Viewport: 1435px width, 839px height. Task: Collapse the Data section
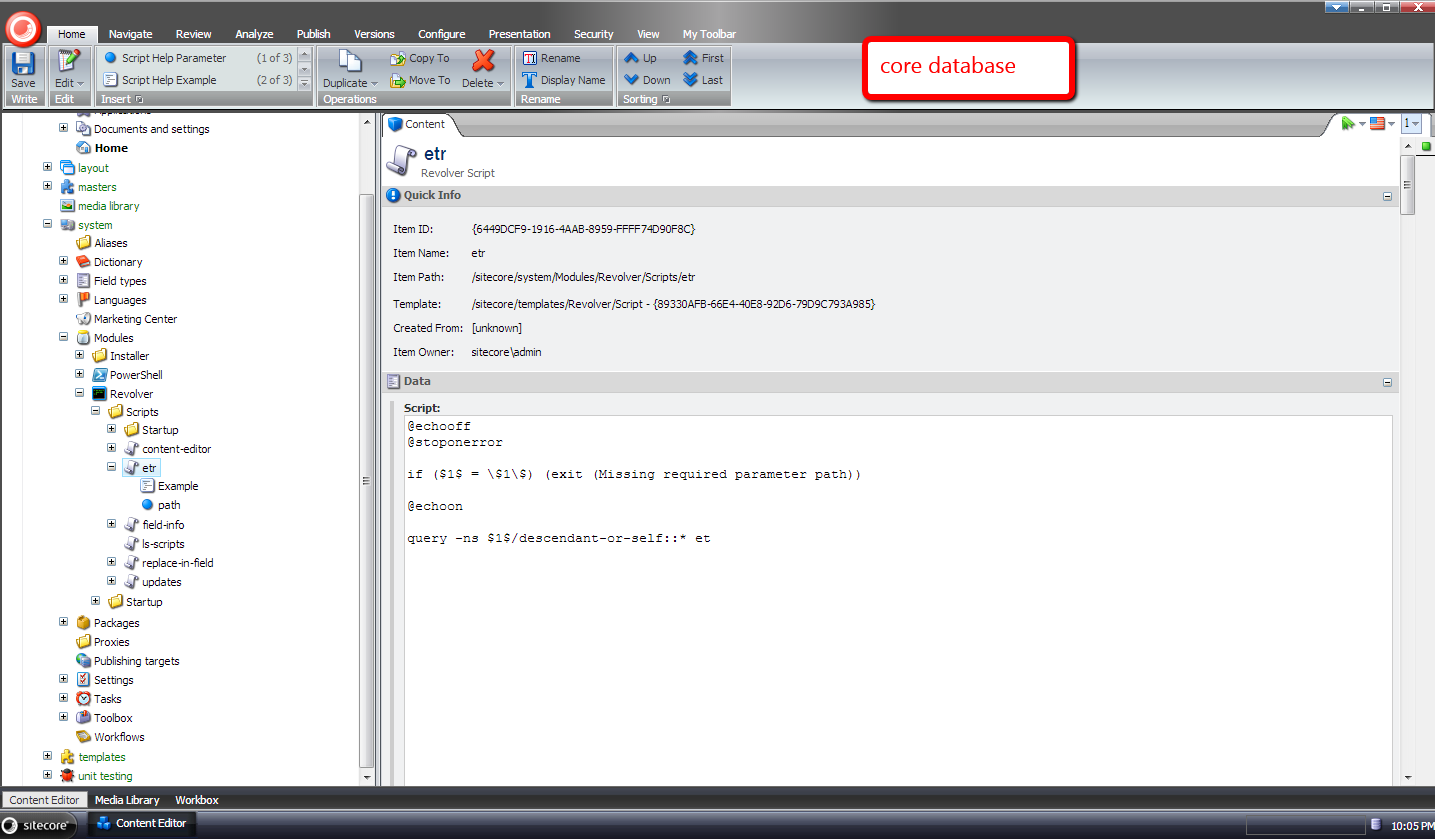[1387, 383]
